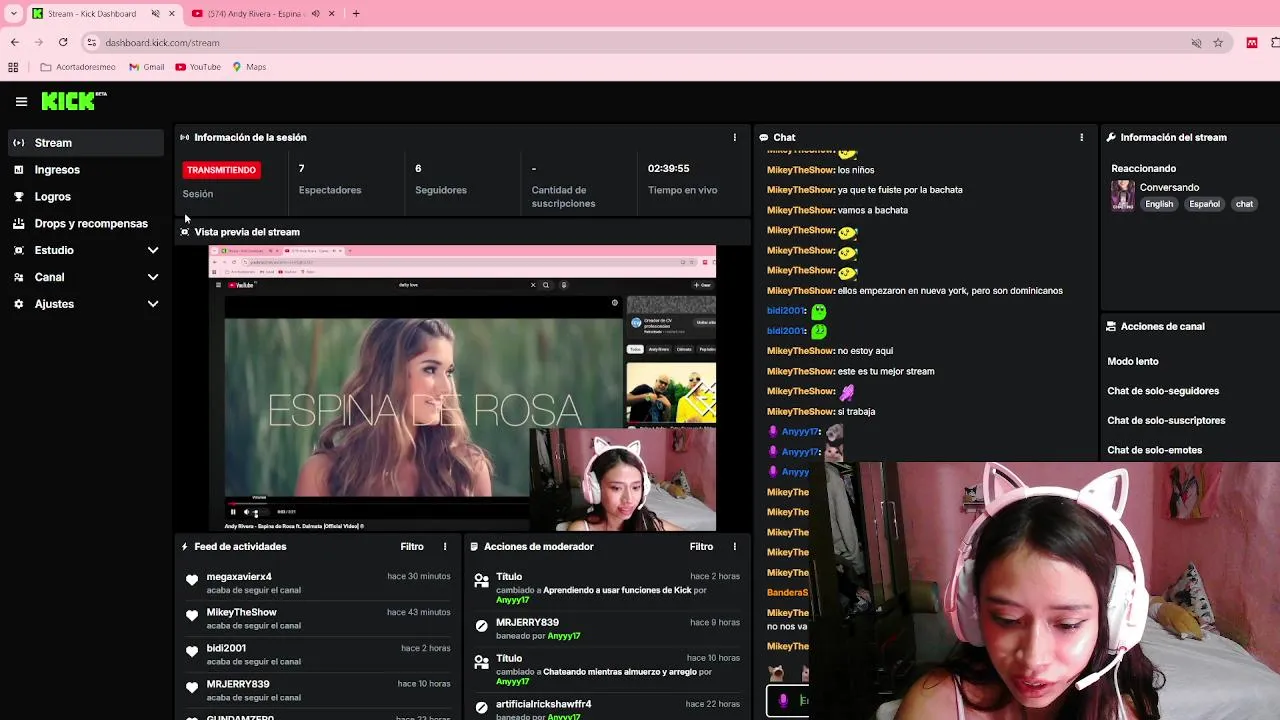This screenshot has height=720, width=1280.
Task: Toggle Chat de solo-emotes
Action: [1155, 450]
